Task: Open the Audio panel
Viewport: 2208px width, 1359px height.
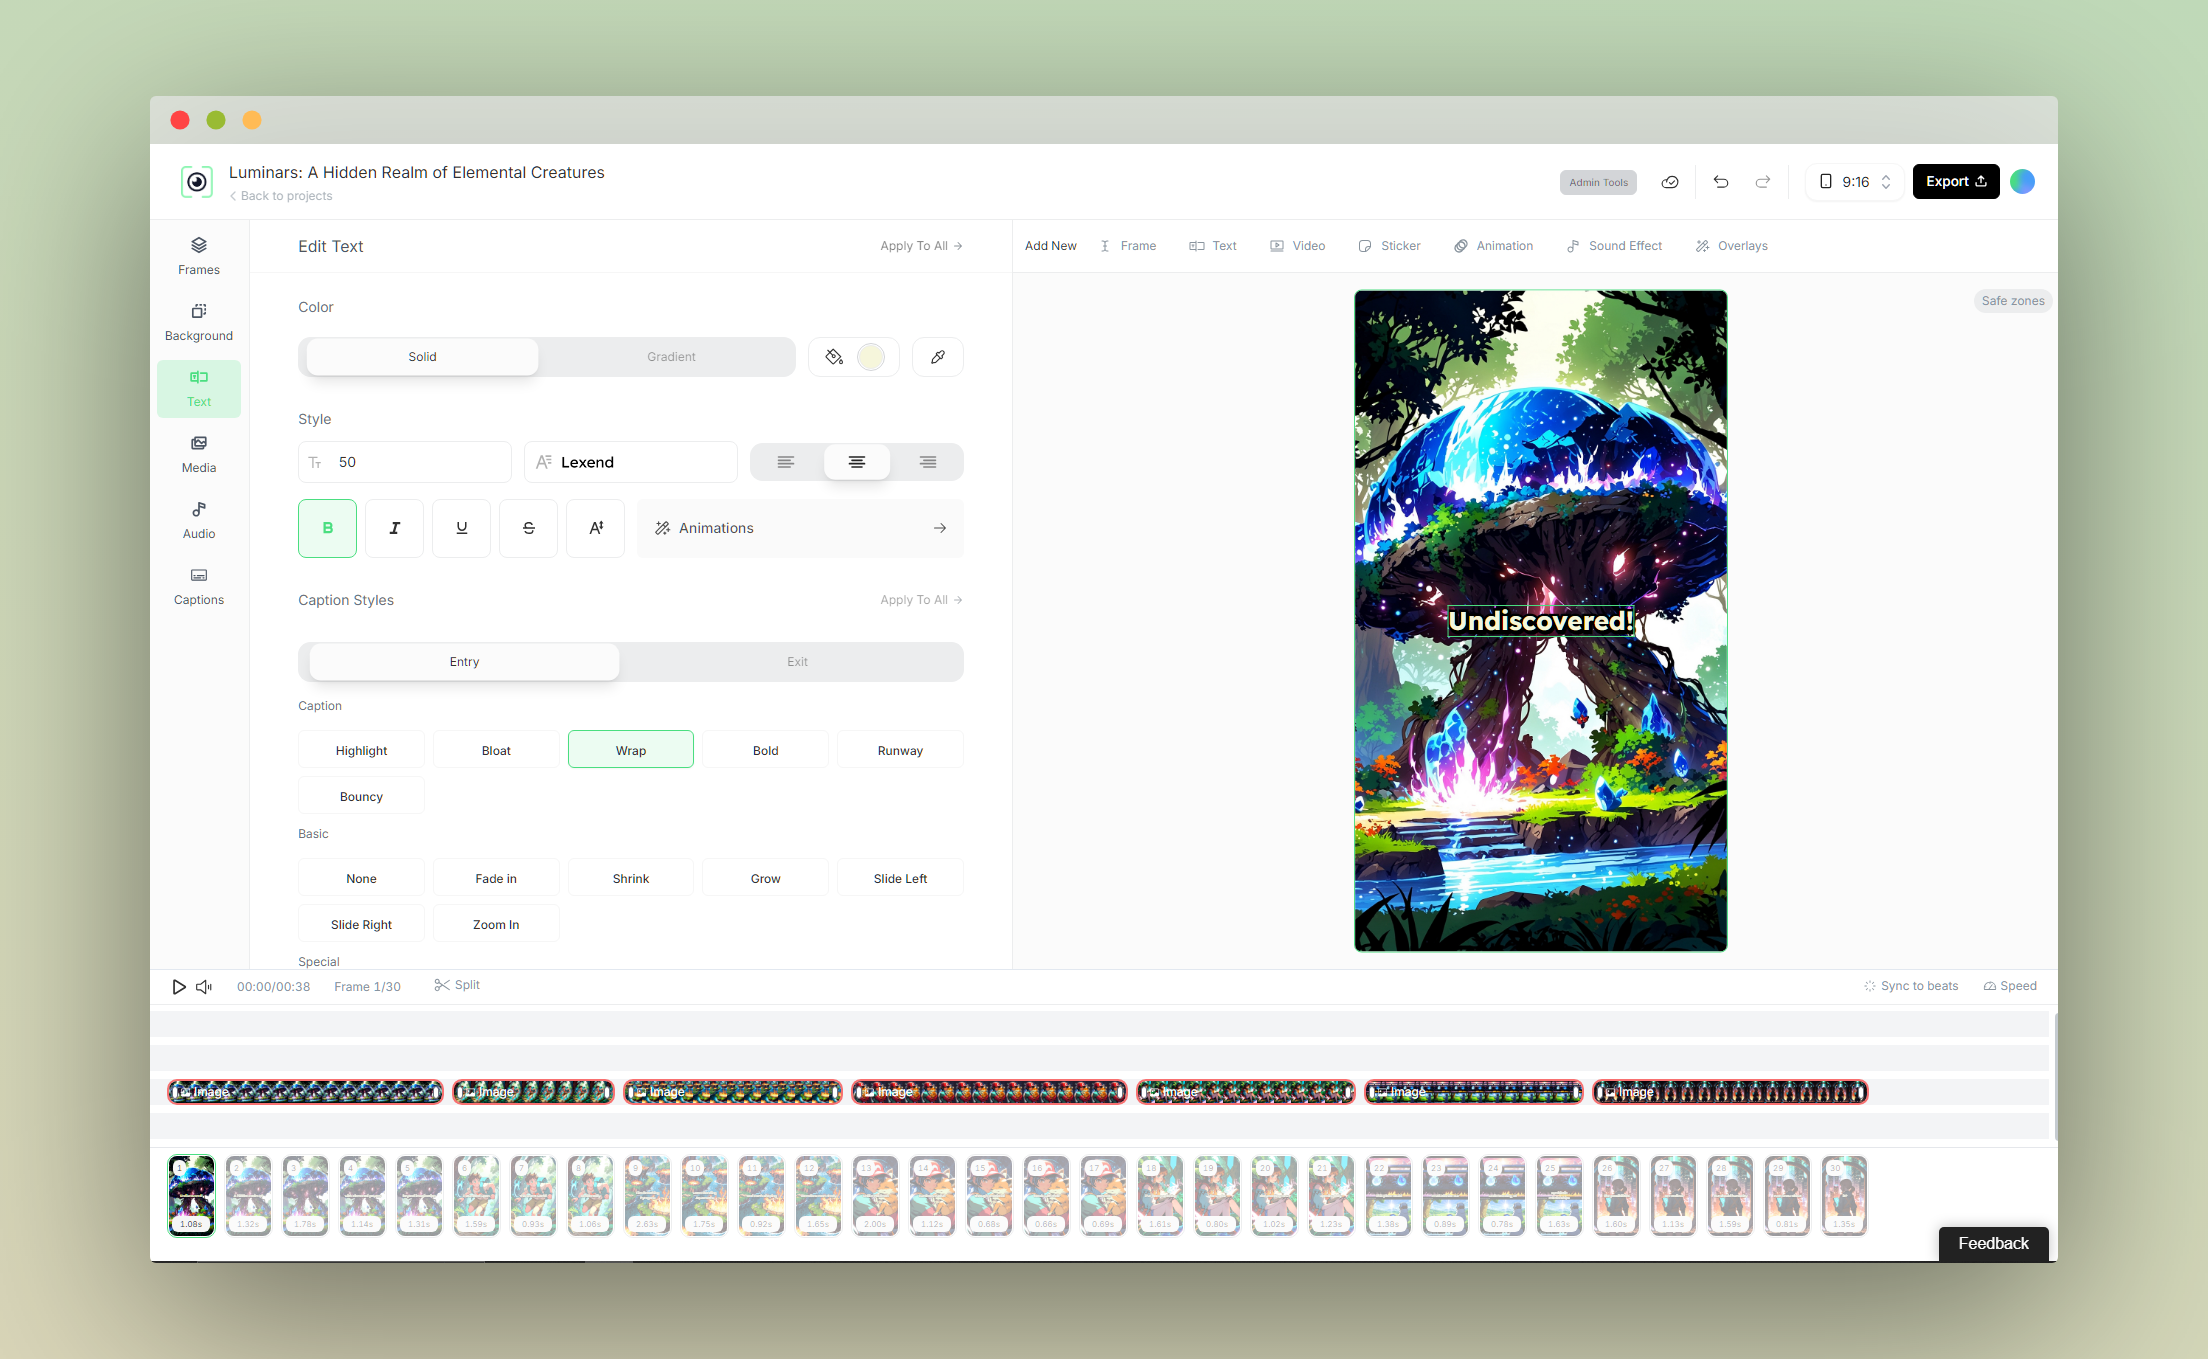Action: tap(198, 519)
